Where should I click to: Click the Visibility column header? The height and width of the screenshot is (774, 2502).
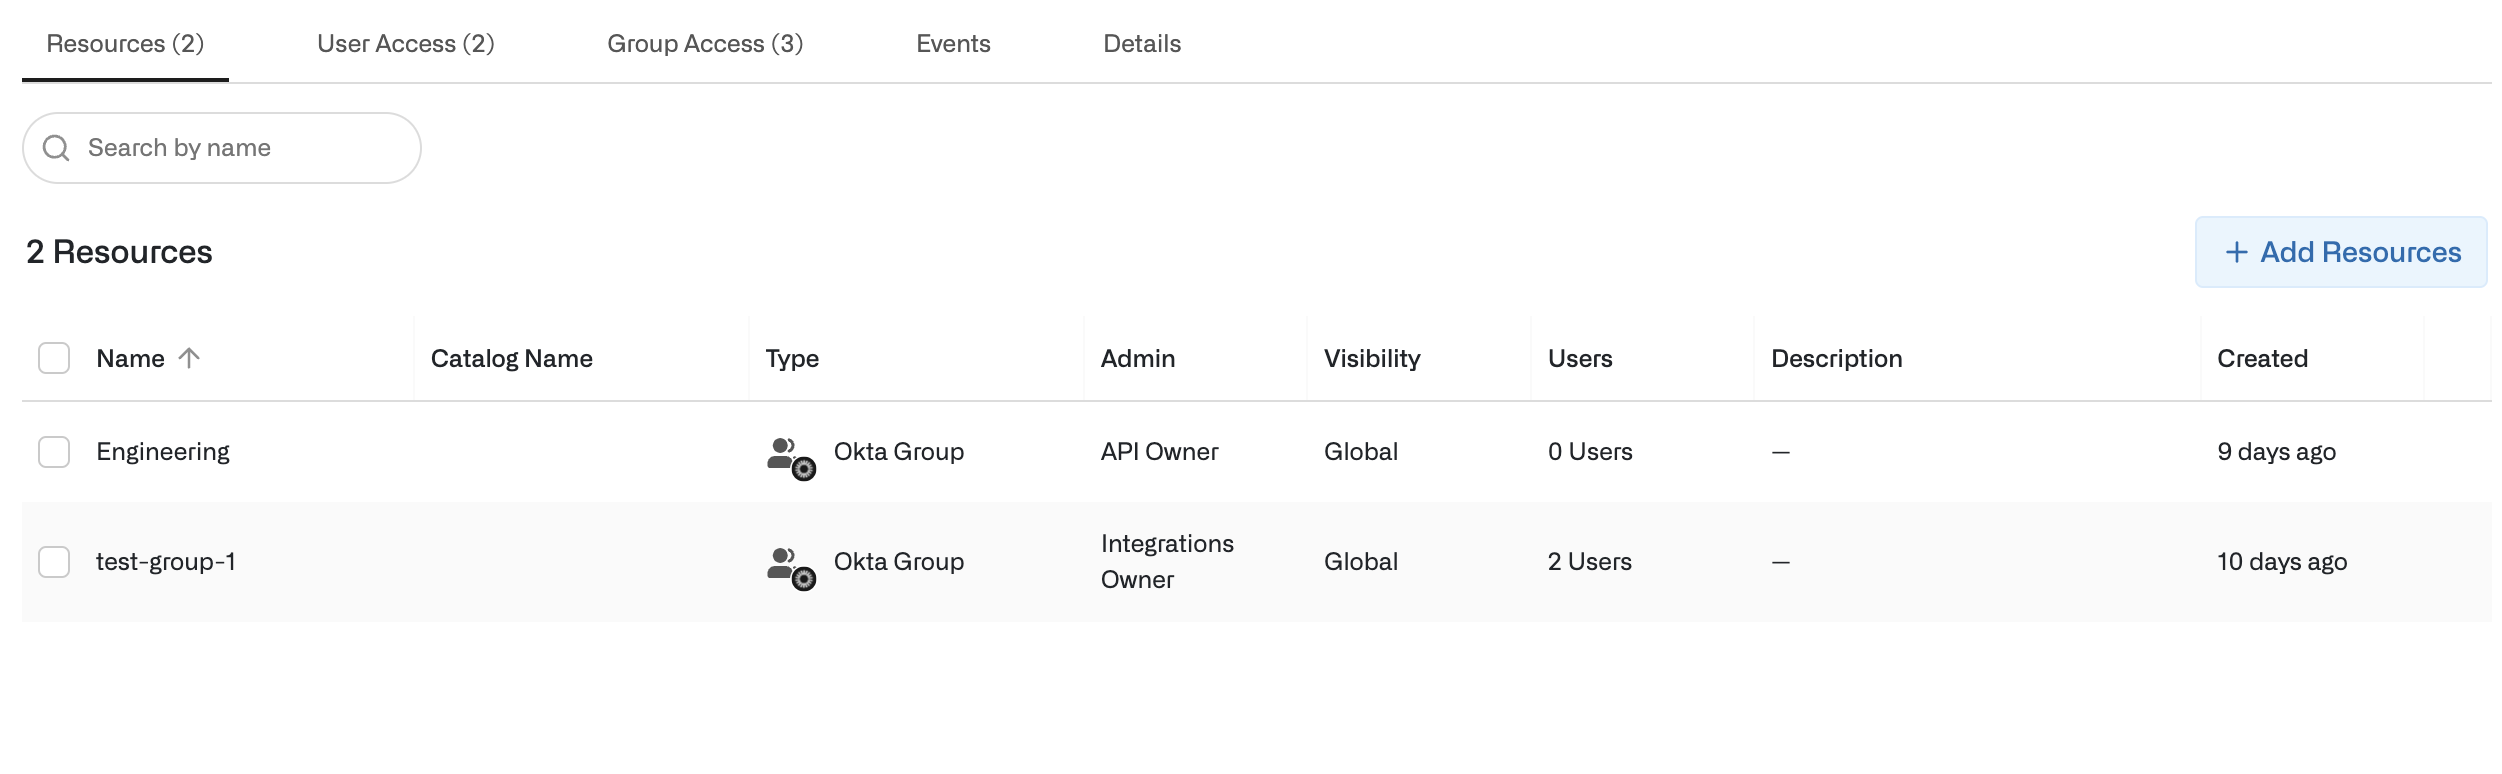[x=1372, y=358]
